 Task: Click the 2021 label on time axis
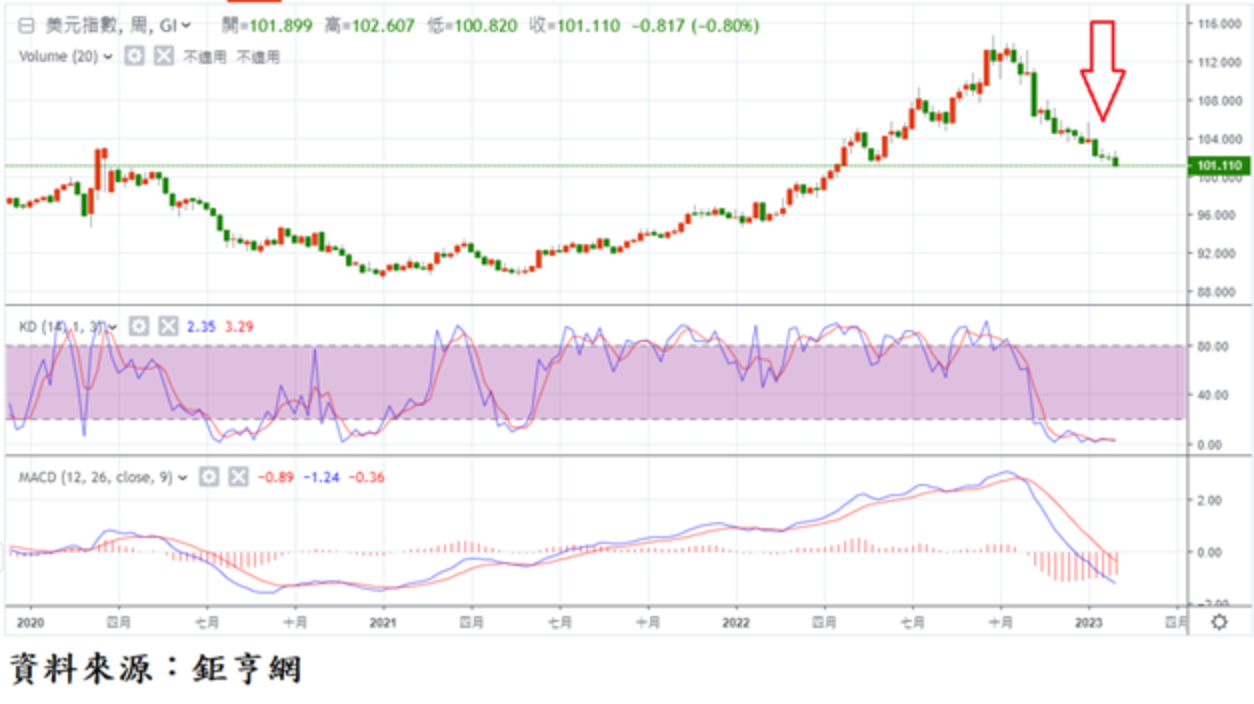384,622
